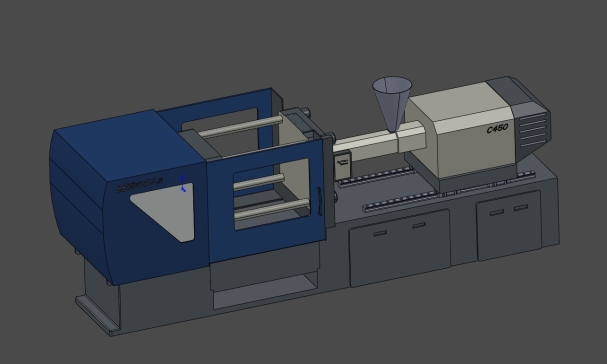Image resolution: width=607 pixels, height=364 pixels.
Task: Click the upper tie bar in clamping unit
Action: coord(240,127)
